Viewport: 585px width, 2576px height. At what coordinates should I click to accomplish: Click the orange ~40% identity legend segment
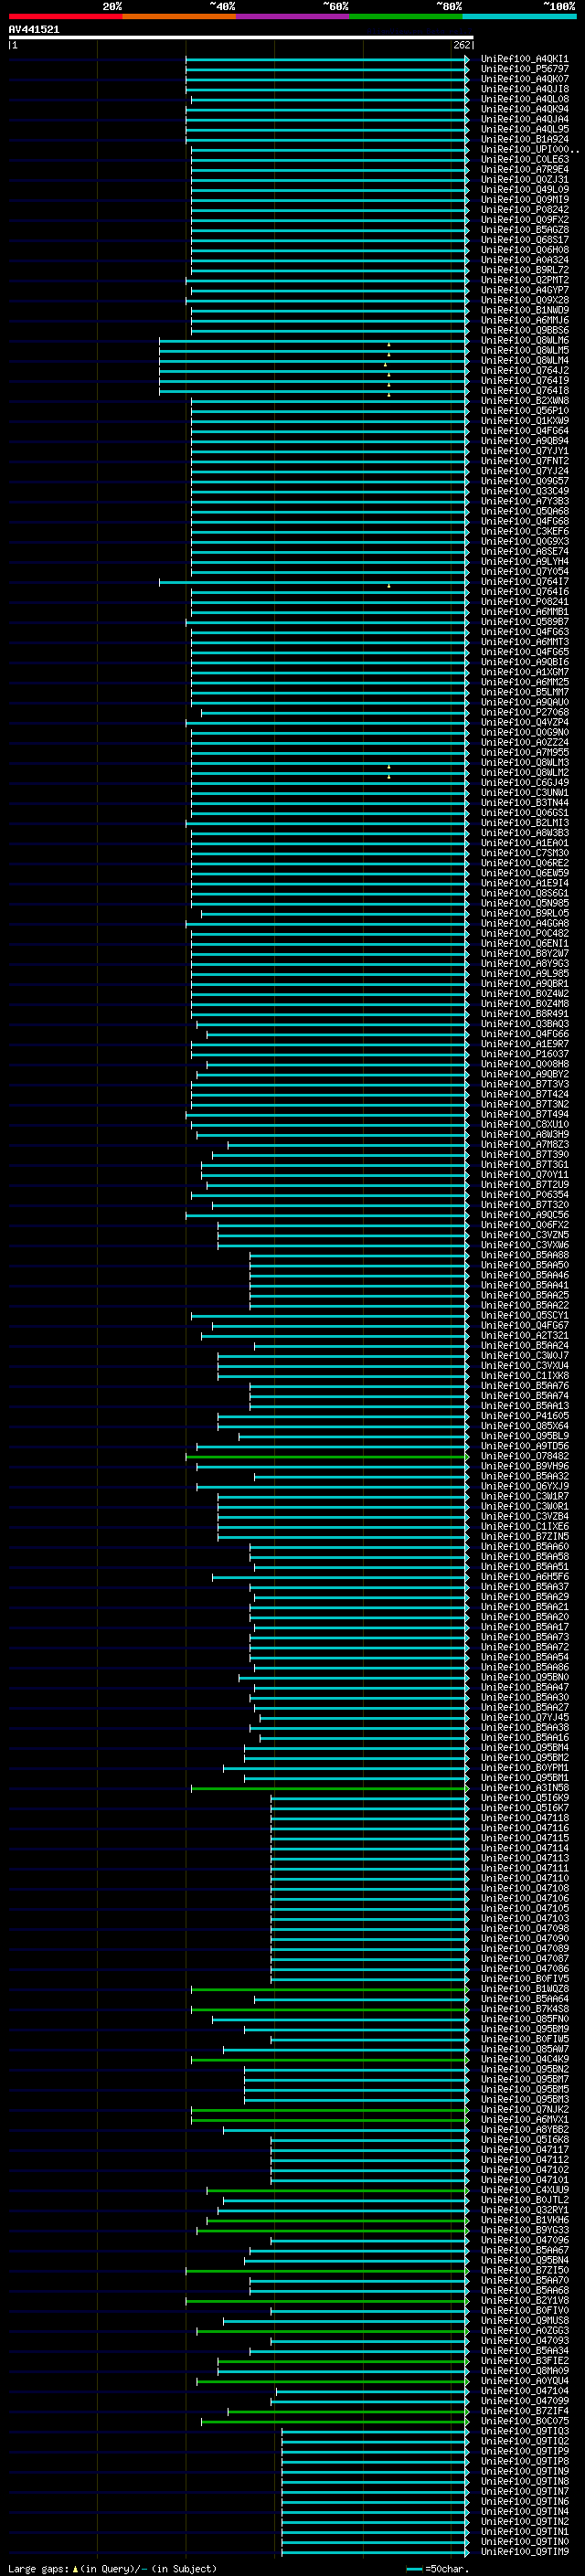click(179, 16)
